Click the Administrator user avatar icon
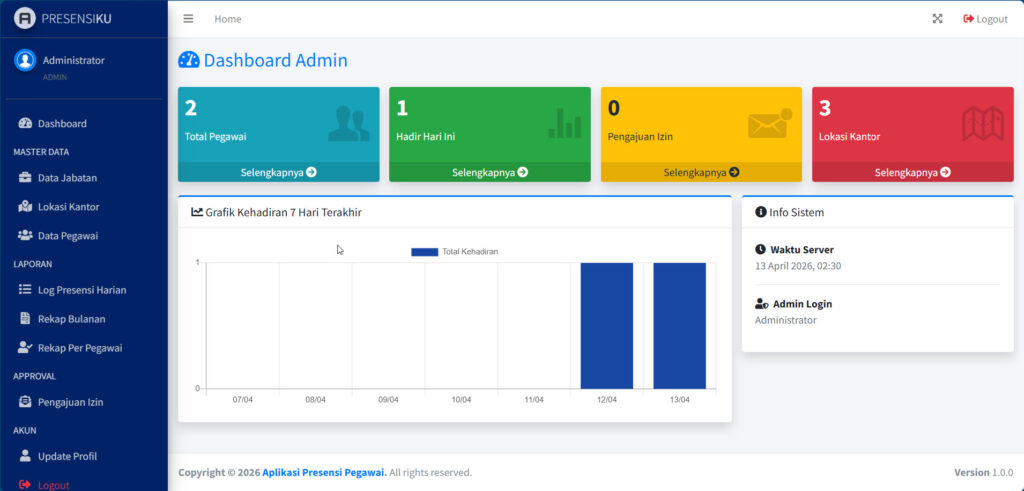Viewport: 1024px width, 491px height. [x=25, y=60]
